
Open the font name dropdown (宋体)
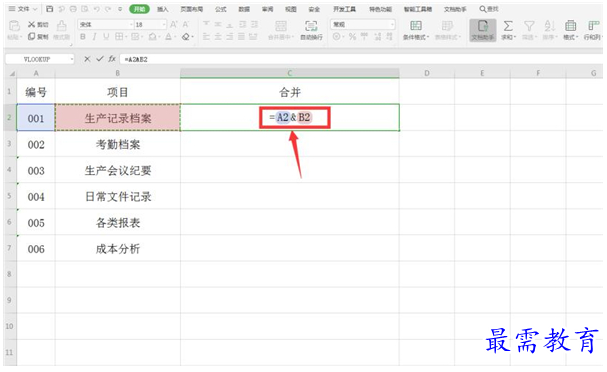(131, 24)
